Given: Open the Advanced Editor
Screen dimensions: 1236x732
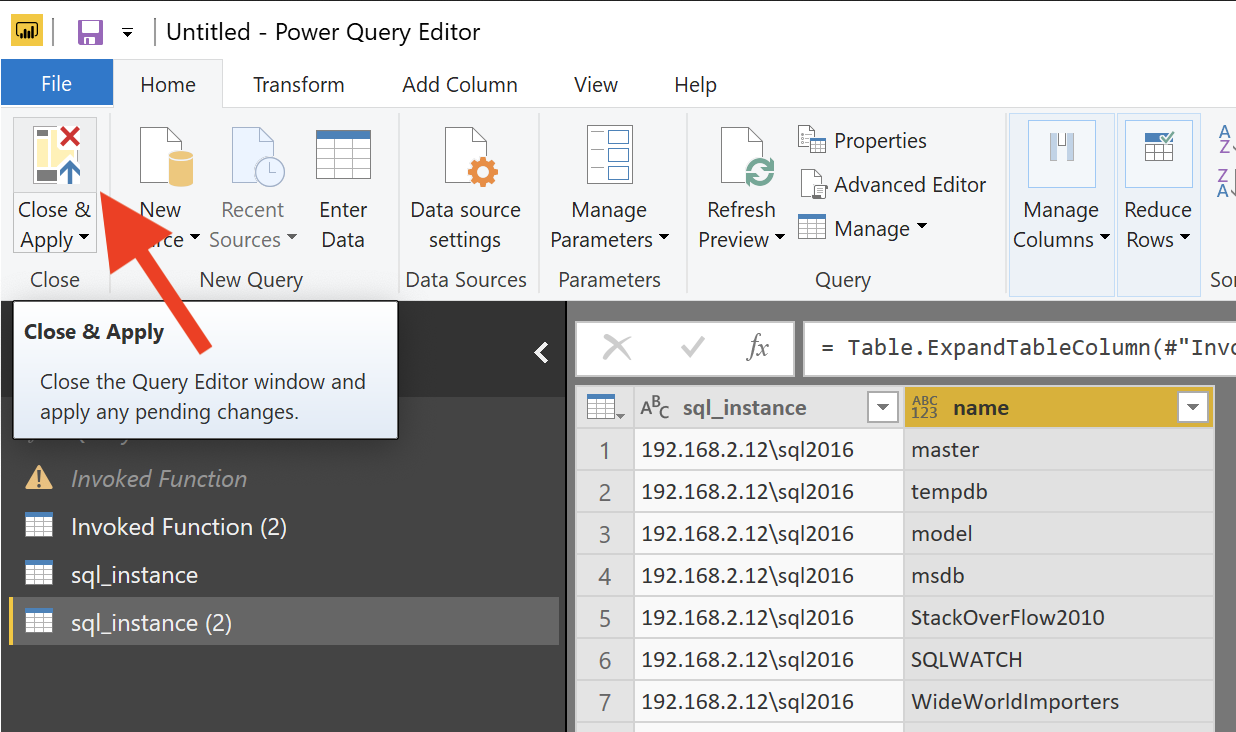Looking at the screenshot, I should point(892,184).
